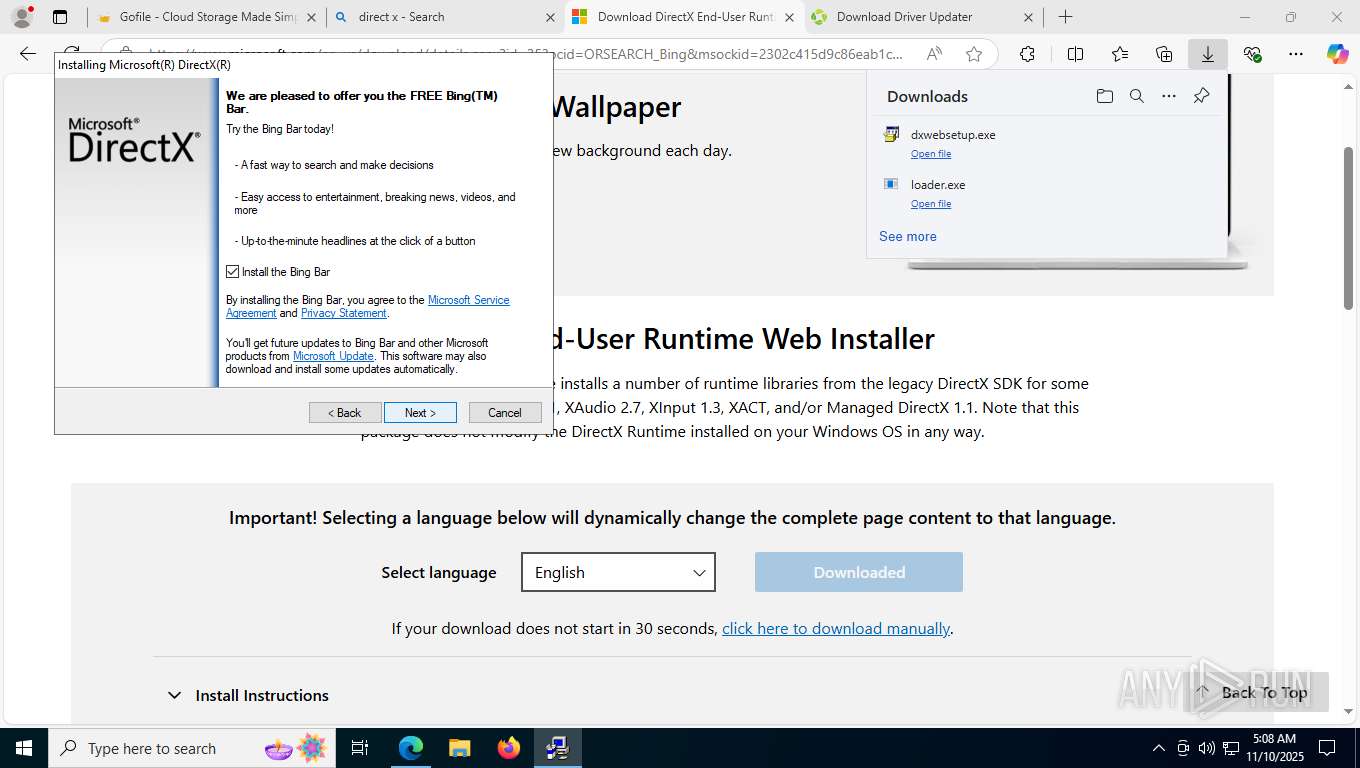
Task: Open Edge from taskbar
Action: click(x=410, y=748)
